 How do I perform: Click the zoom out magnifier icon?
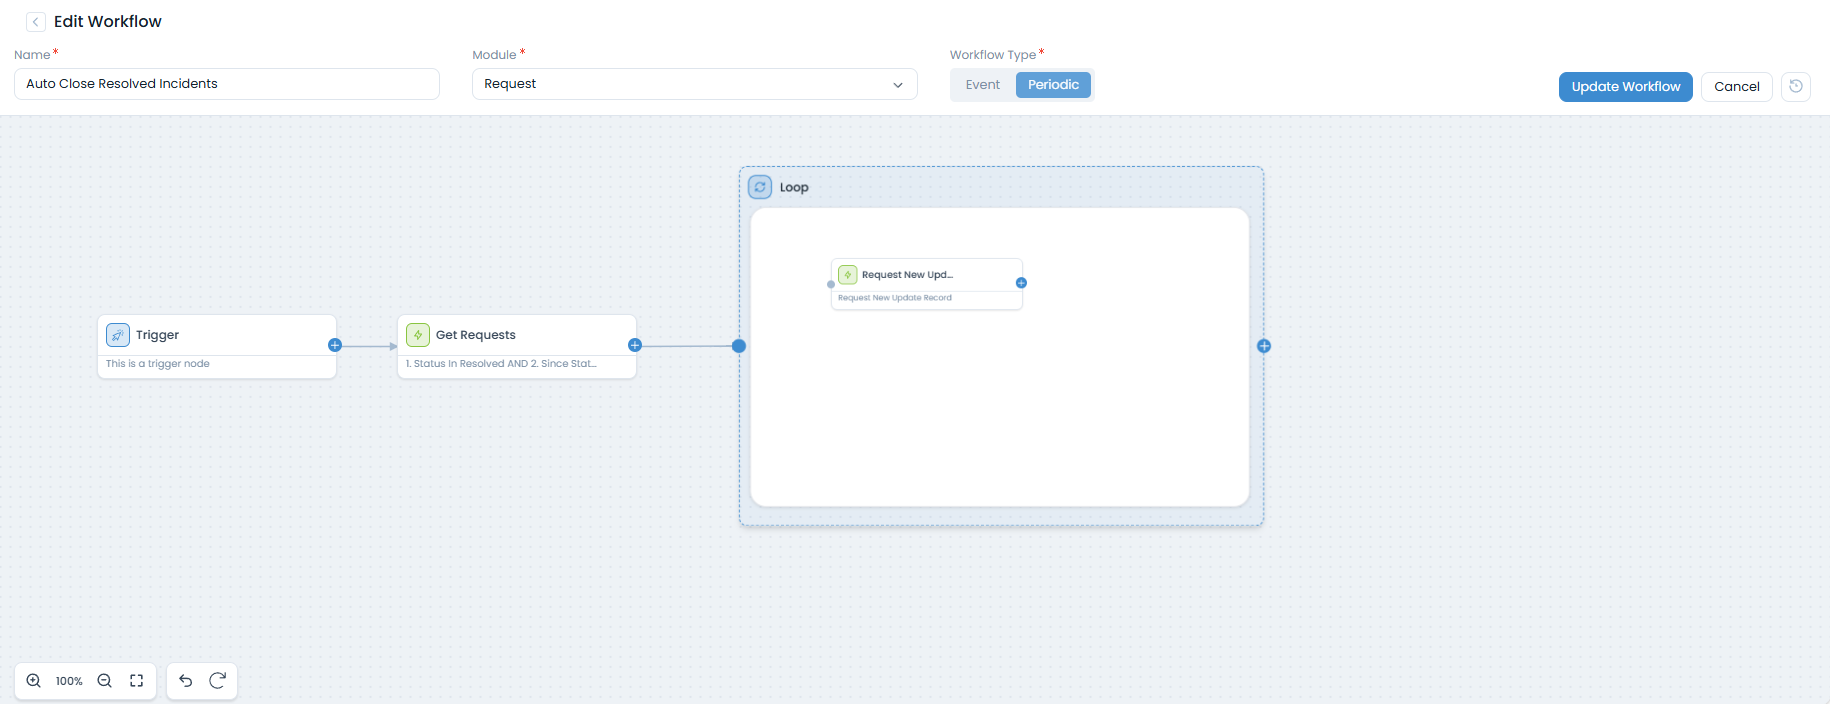pos(104,681)
